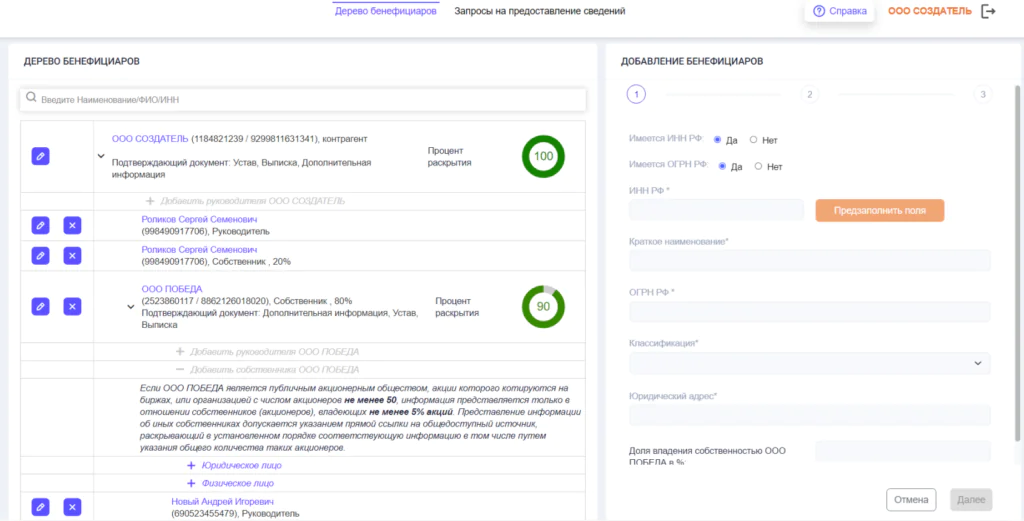Image resolution: width=1024 pixels, height=521 pixels.
Task: Open the Классификация dropdown
Action: click(809, 363)
